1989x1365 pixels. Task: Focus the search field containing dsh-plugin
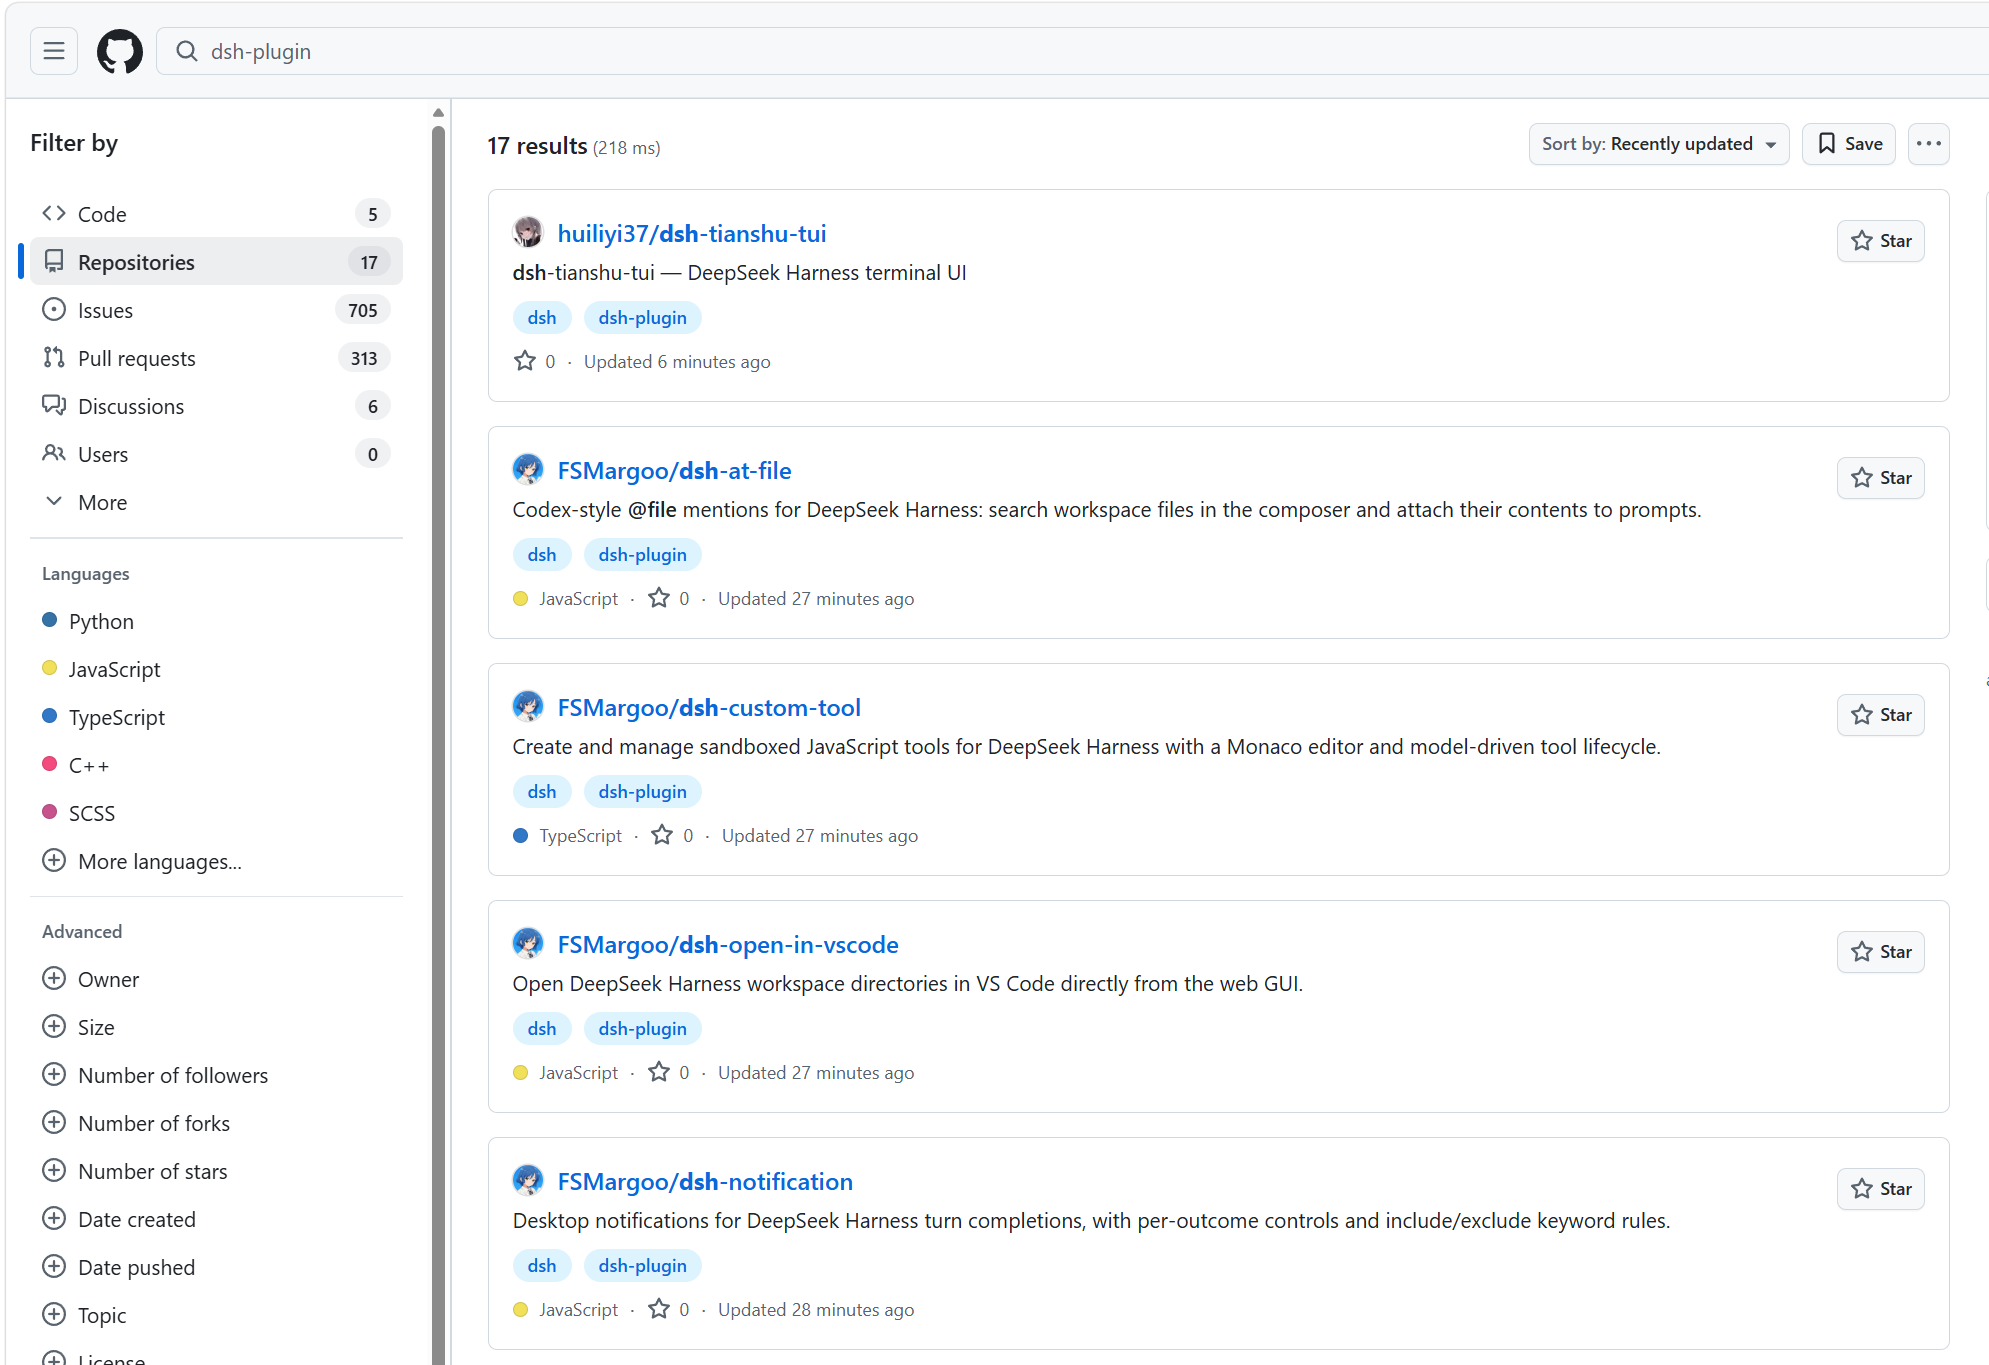pyautogui.click(x=1072, y=51)
